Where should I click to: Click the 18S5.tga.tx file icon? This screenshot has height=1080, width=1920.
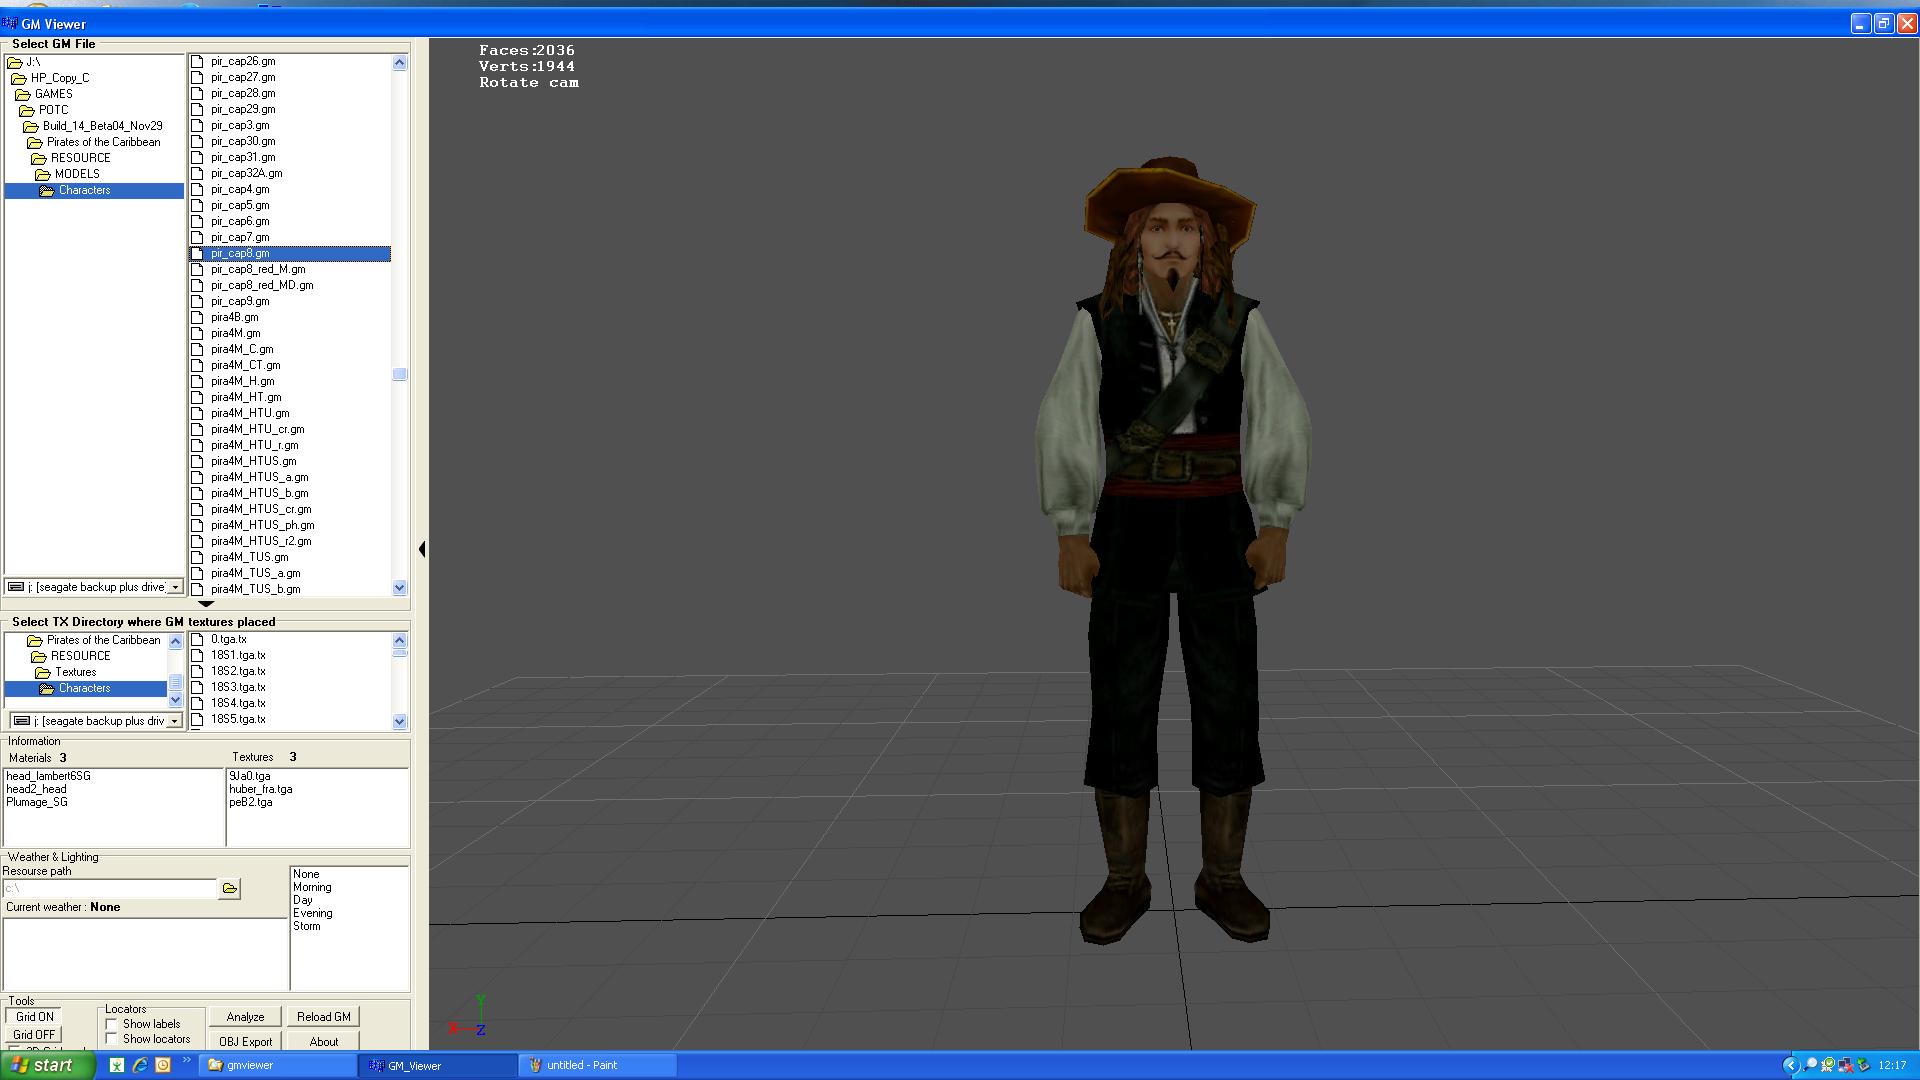click(197, 719)
